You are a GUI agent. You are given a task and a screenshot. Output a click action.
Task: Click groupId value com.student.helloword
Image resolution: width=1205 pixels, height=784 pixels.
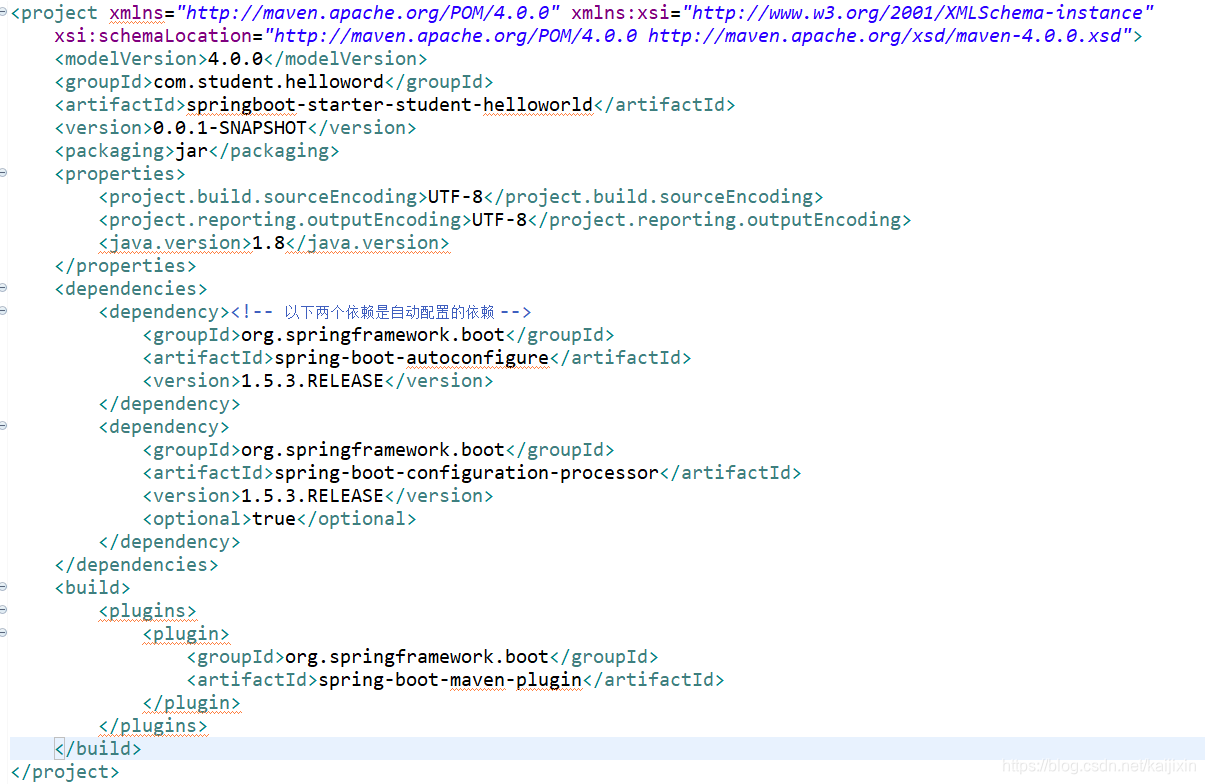pos(268,82)
